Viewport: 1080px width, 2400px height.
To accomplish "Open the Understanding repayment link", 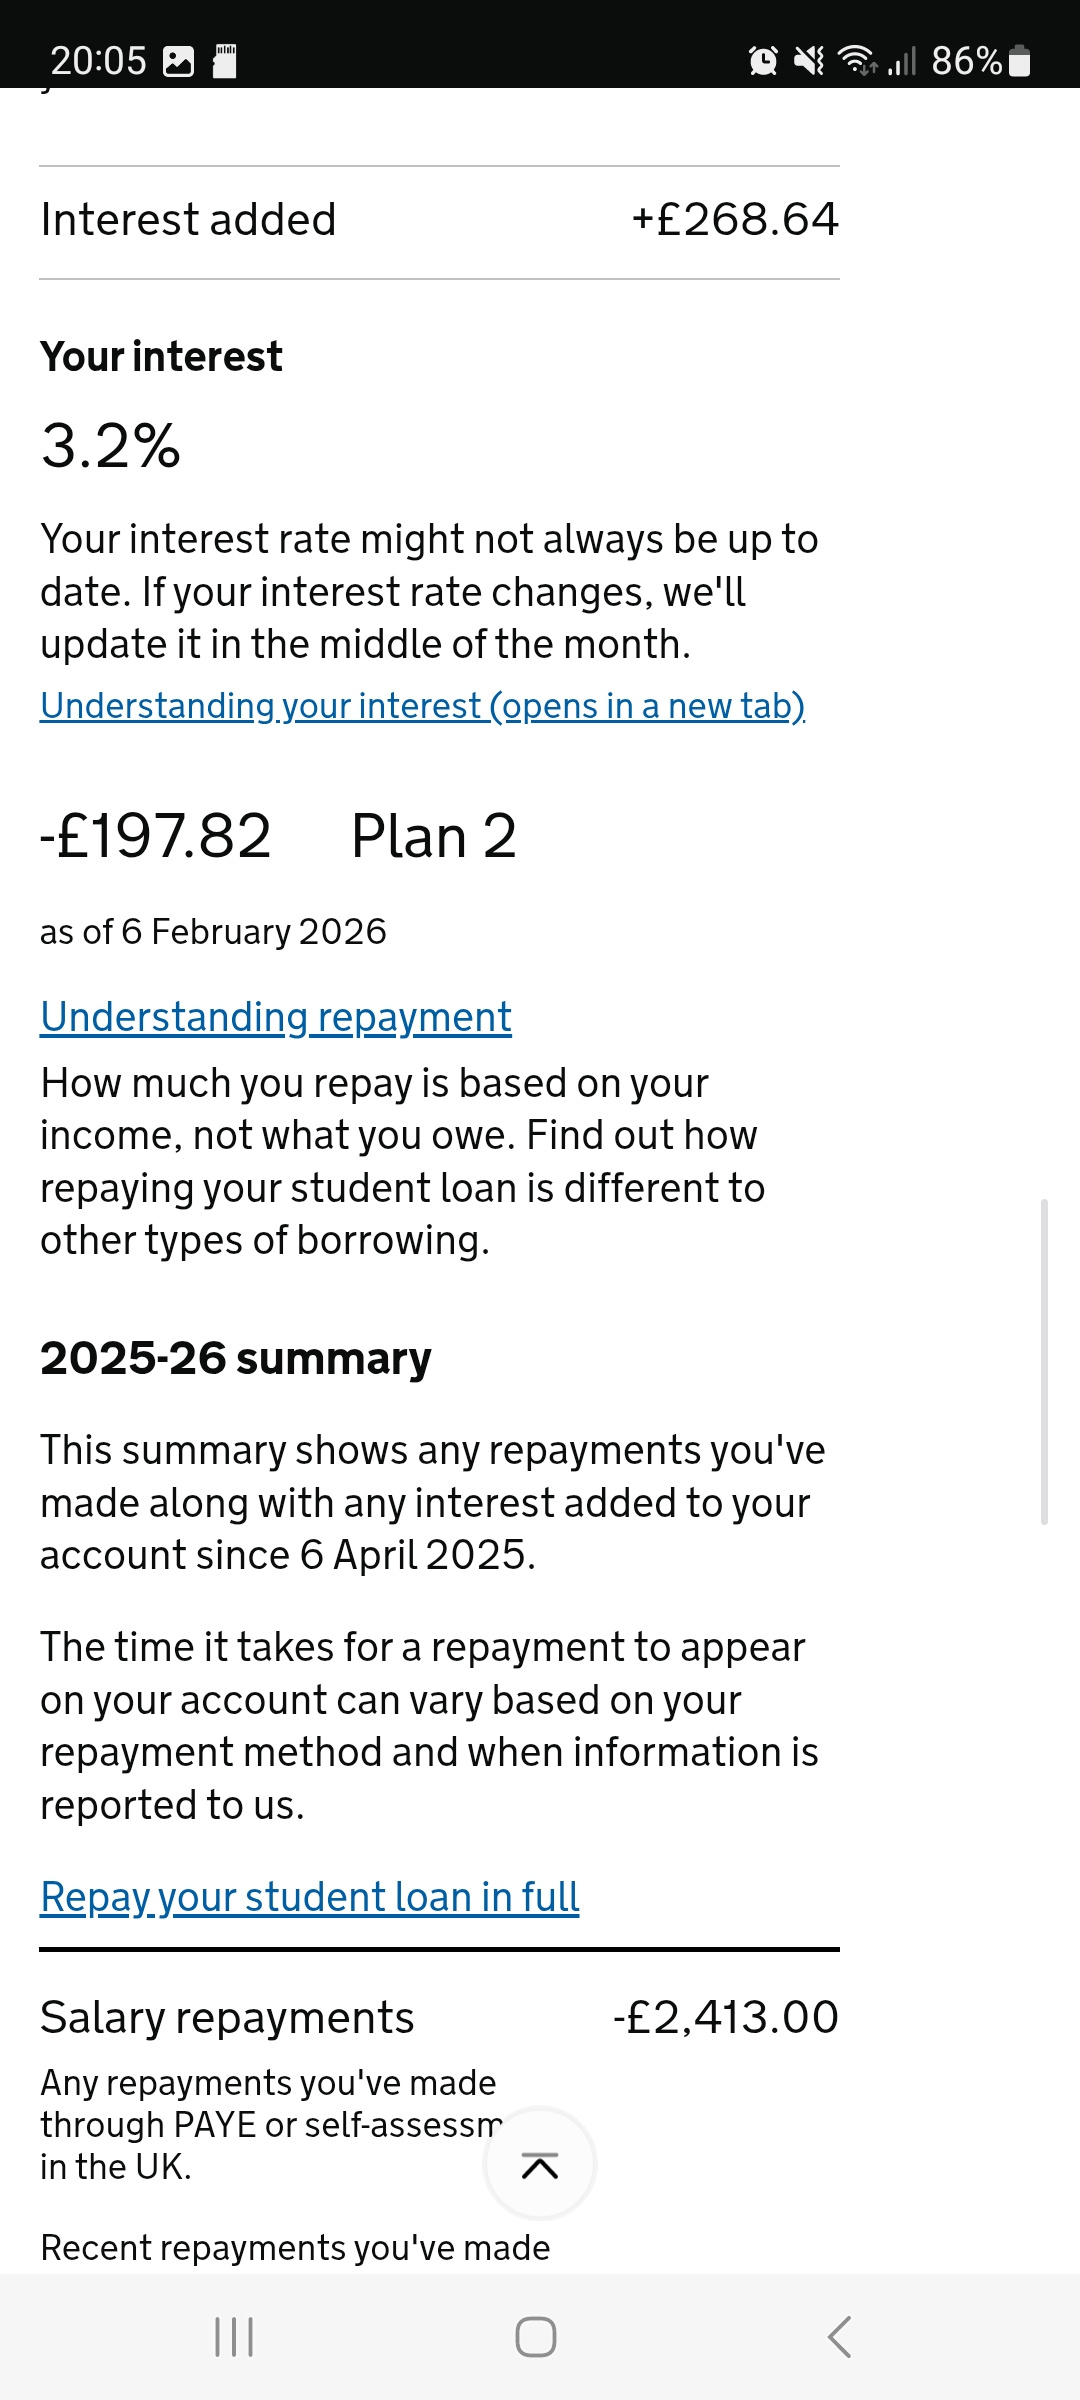I will tap(276, 1017).
